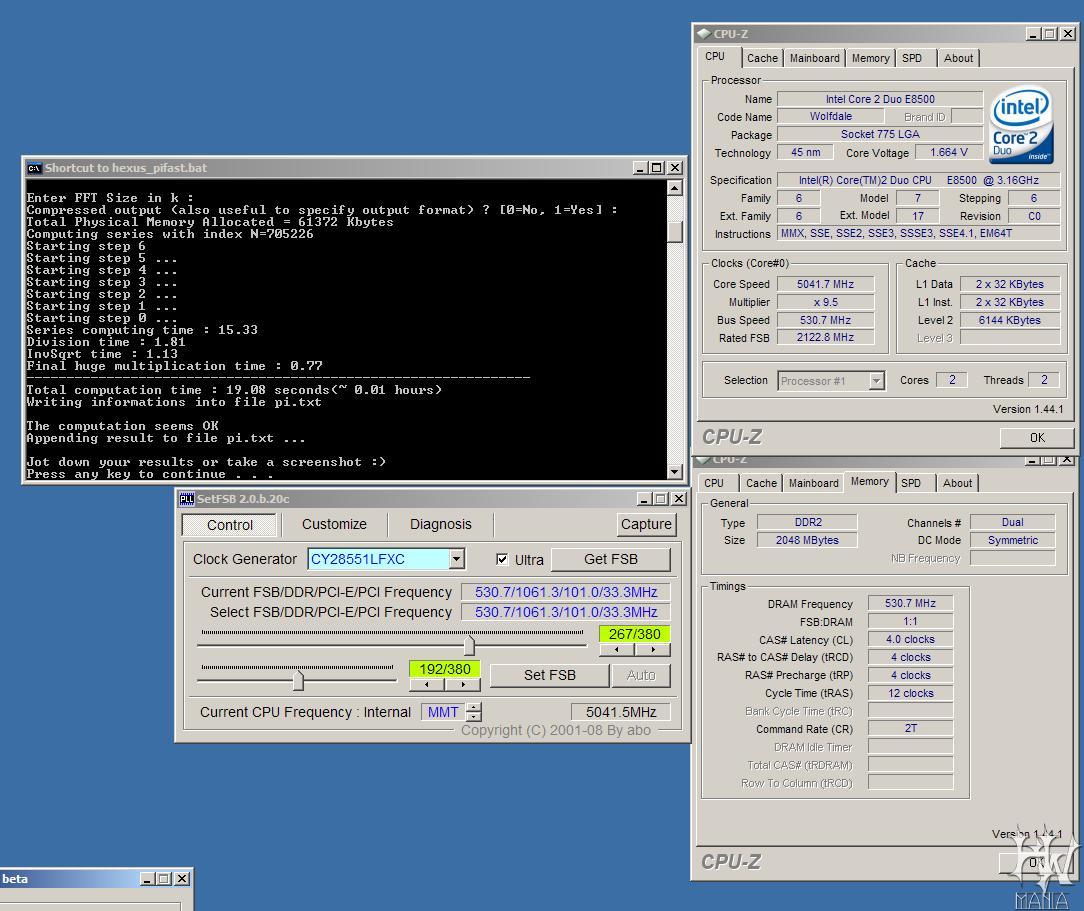Click the up arrow of the MMT spinner
The height and width of the screenshot is (911, 1084).
pos(474,707)
